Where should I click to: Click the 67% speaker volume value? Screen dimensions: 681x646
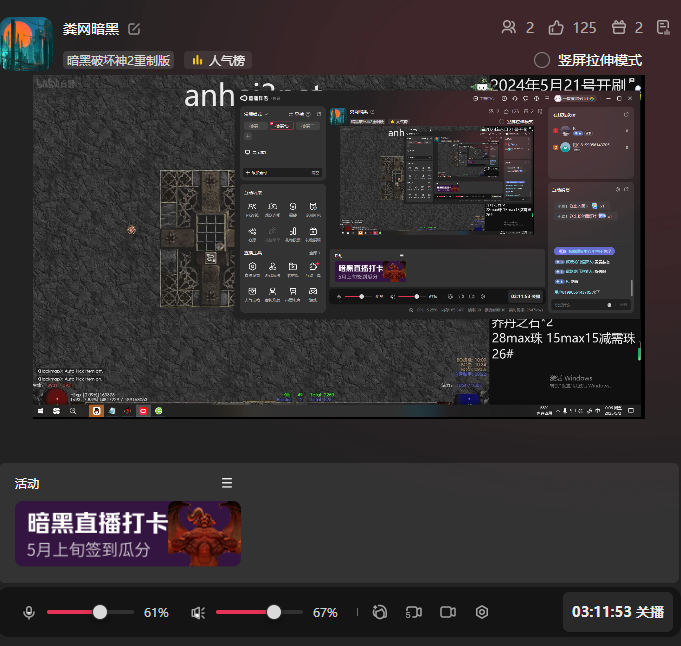325,613
